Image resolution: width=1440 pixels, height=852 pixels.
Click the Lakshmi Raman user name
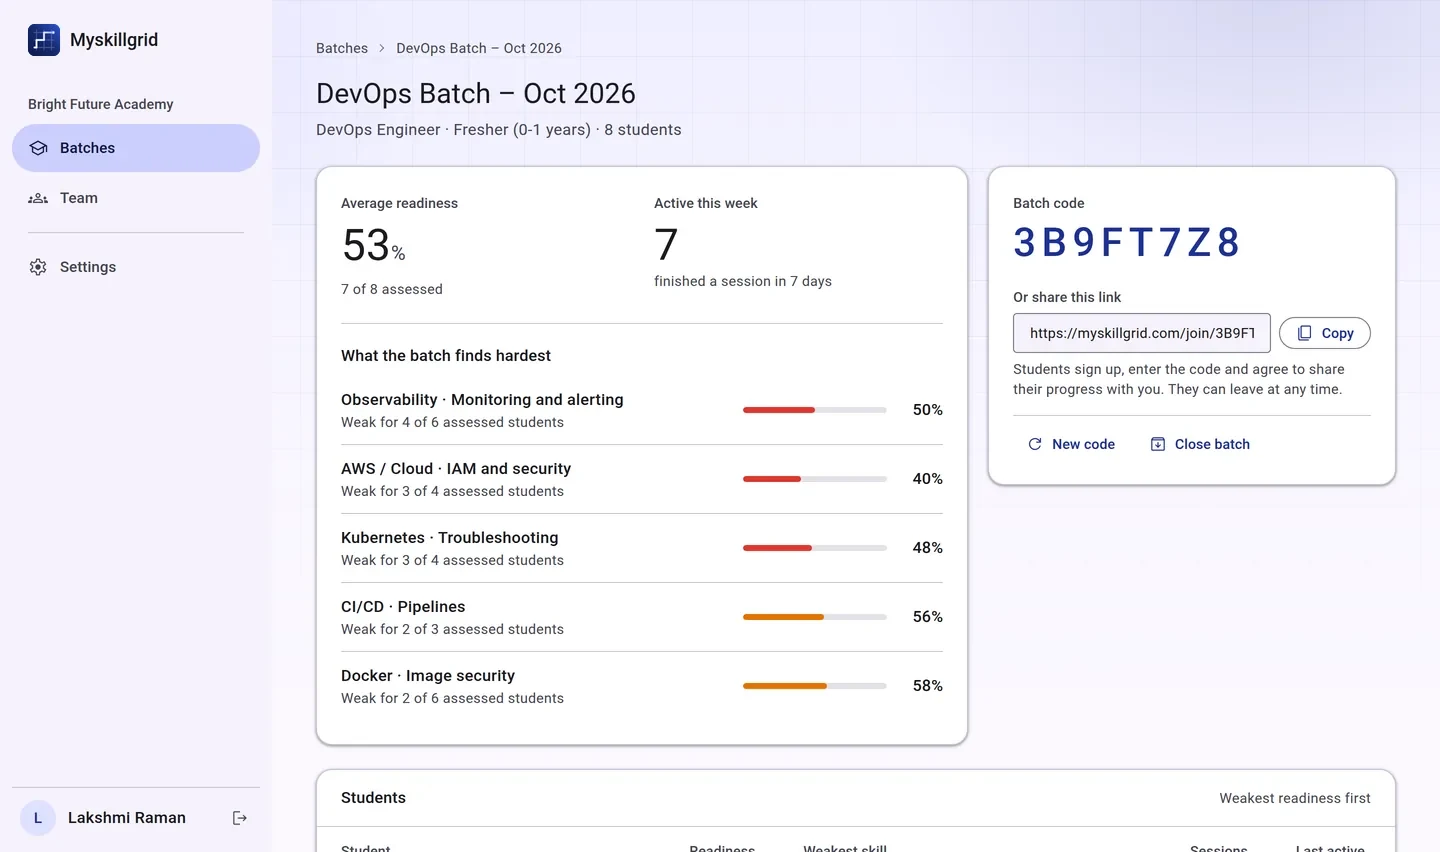(x=127, y=818)
